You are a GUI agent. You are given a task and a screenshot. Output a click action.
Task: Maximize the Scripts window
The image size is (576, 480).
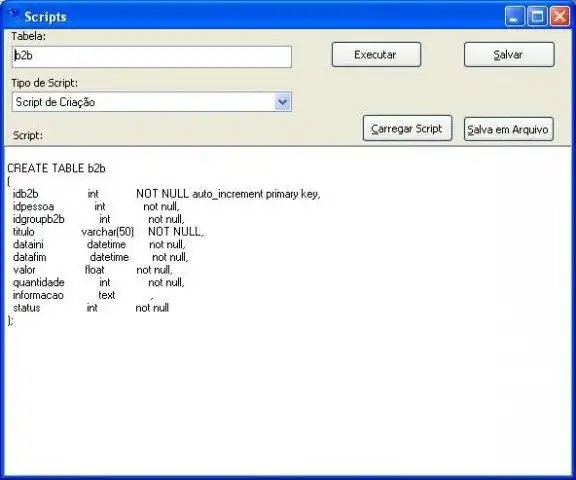(537, 17)
